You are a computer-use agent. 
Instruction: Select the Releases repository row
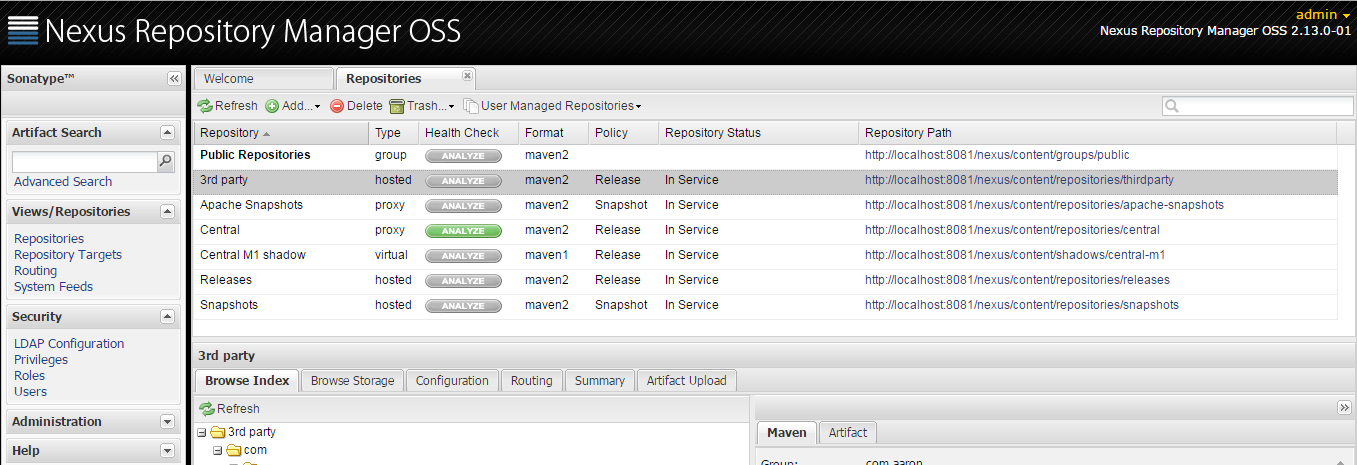765,280
